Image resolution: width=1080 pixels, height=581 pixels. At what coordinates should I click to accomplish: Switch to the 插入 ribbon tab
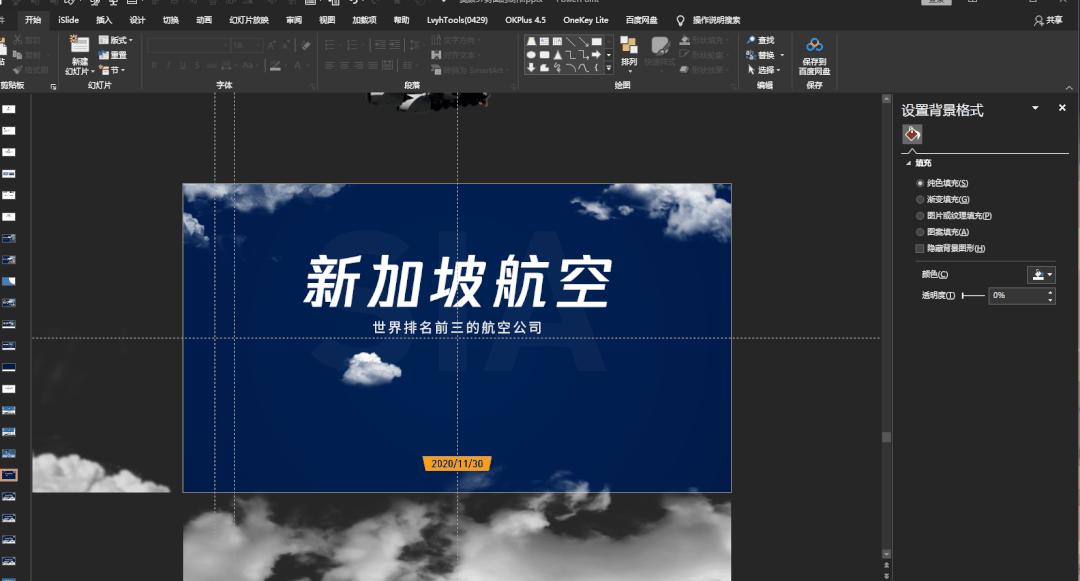click(x=105, y=19)
